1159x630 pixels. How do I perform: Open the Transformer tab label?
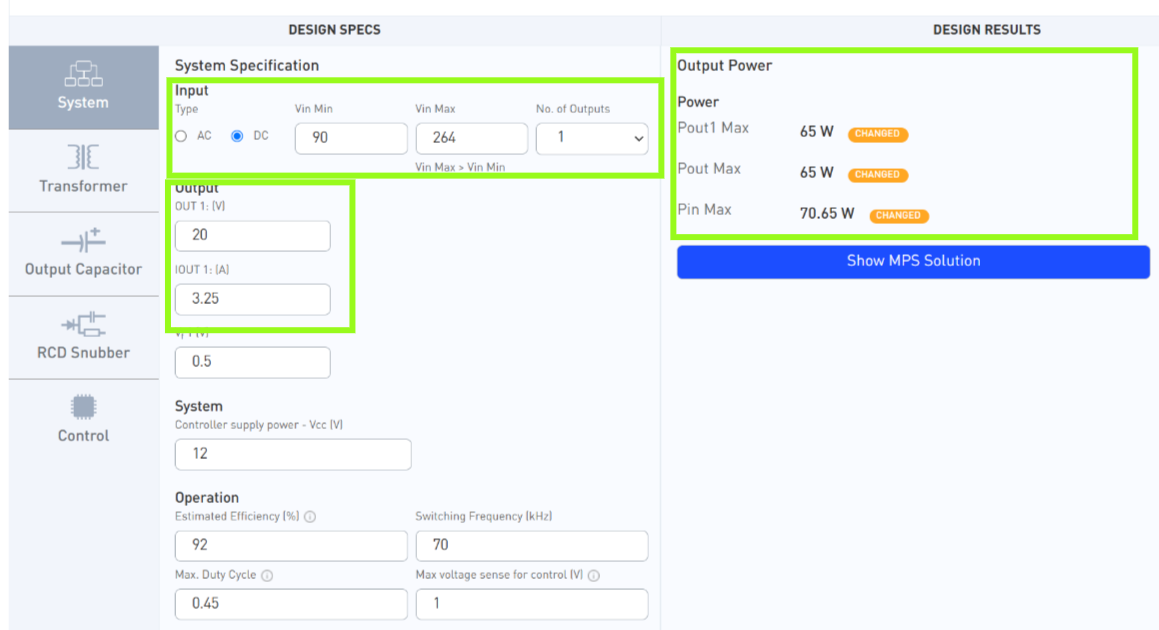[x=83, y=186]
